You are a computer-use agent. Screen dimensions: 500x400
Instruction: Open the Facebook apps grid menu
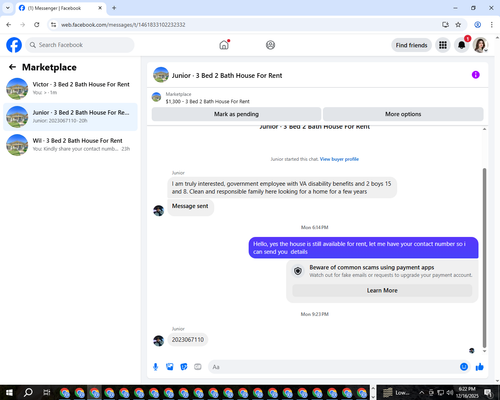click(x=443, y=45)
